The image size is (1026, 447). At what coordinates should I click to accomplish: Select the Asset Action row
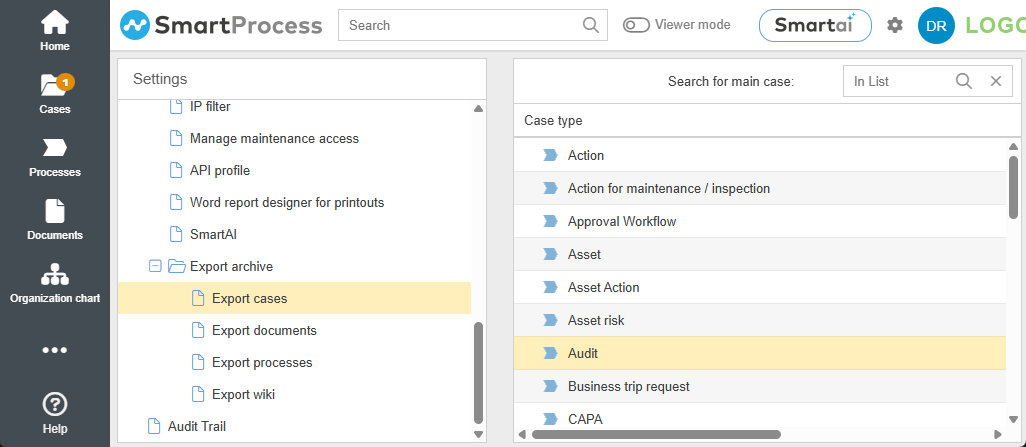760,287
